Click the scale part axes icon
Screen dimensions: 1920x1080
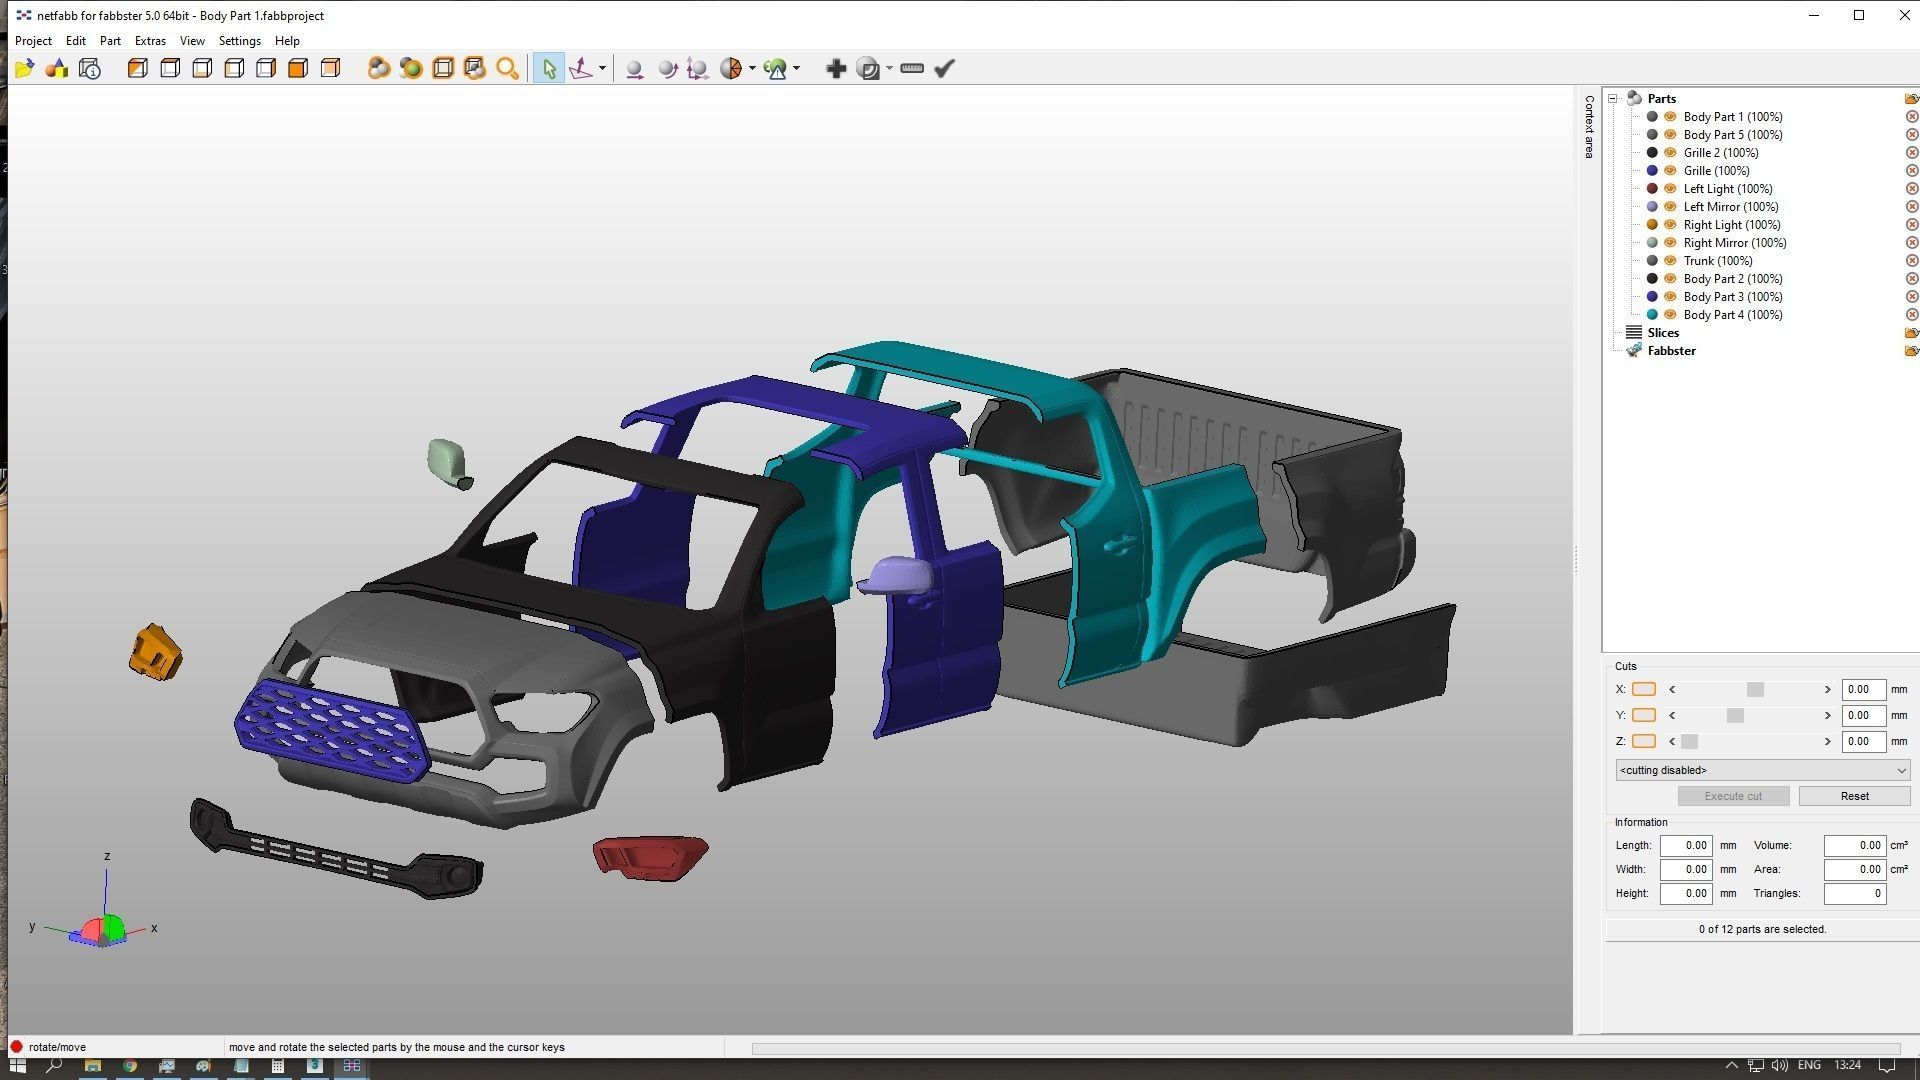698,69
